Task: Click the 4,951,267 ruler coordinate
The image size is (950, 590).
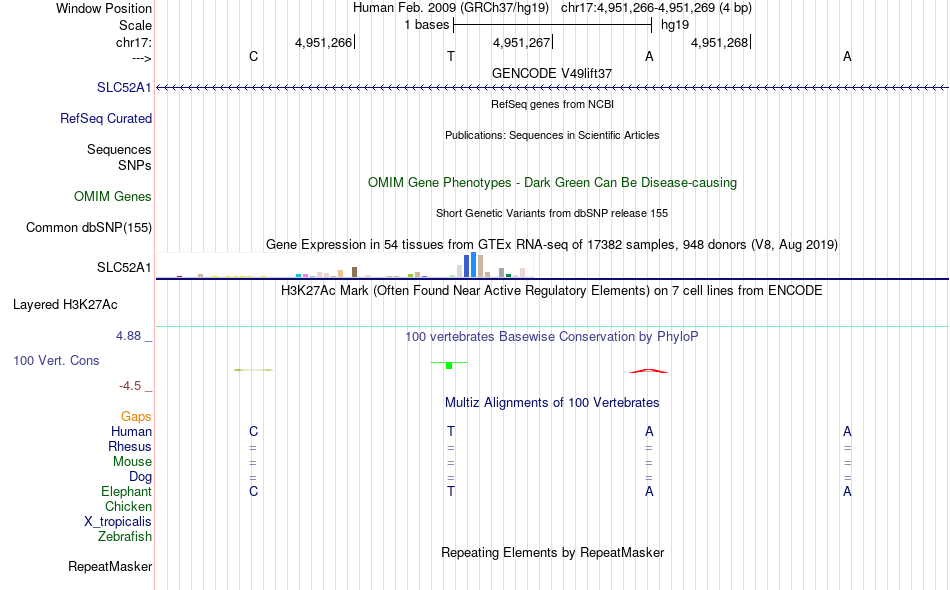Action: coord(522,42)
